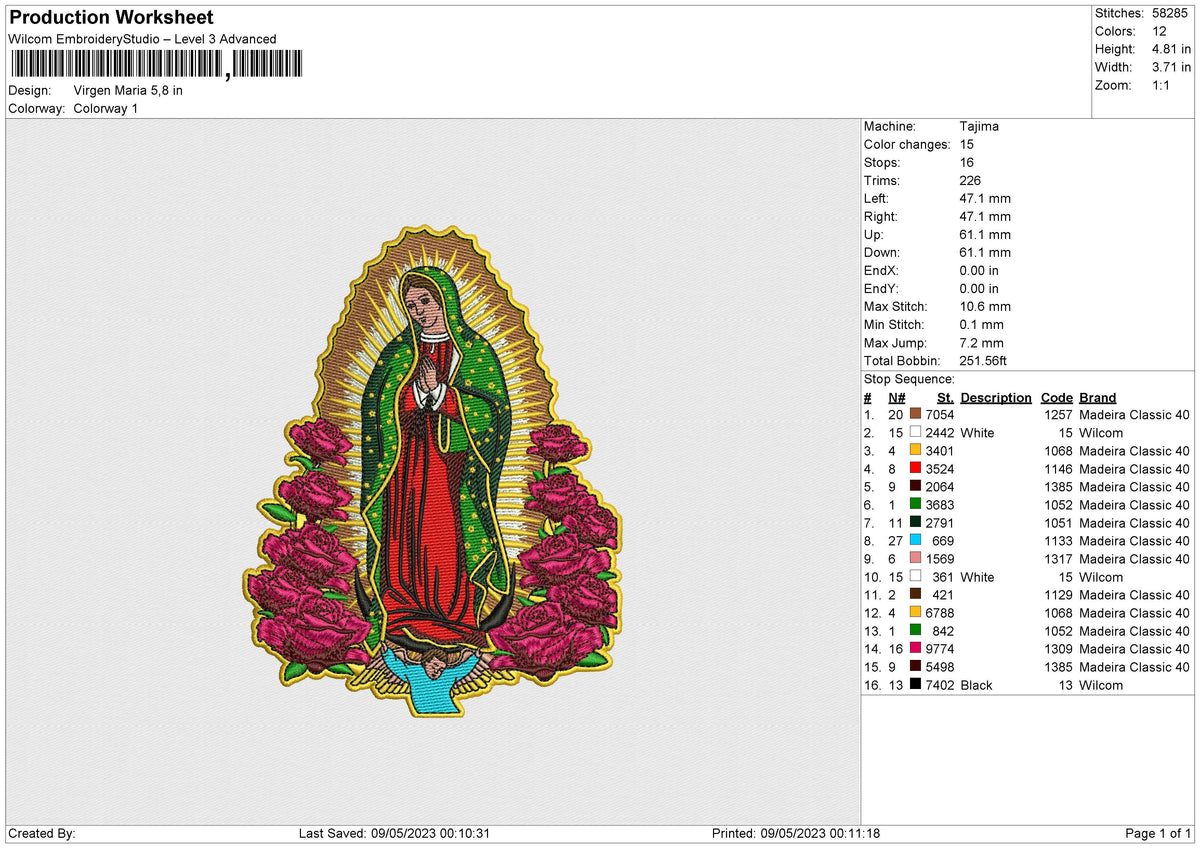Click the design barcode image
The height and width of the screenshot is (848, 1200).
155,64
